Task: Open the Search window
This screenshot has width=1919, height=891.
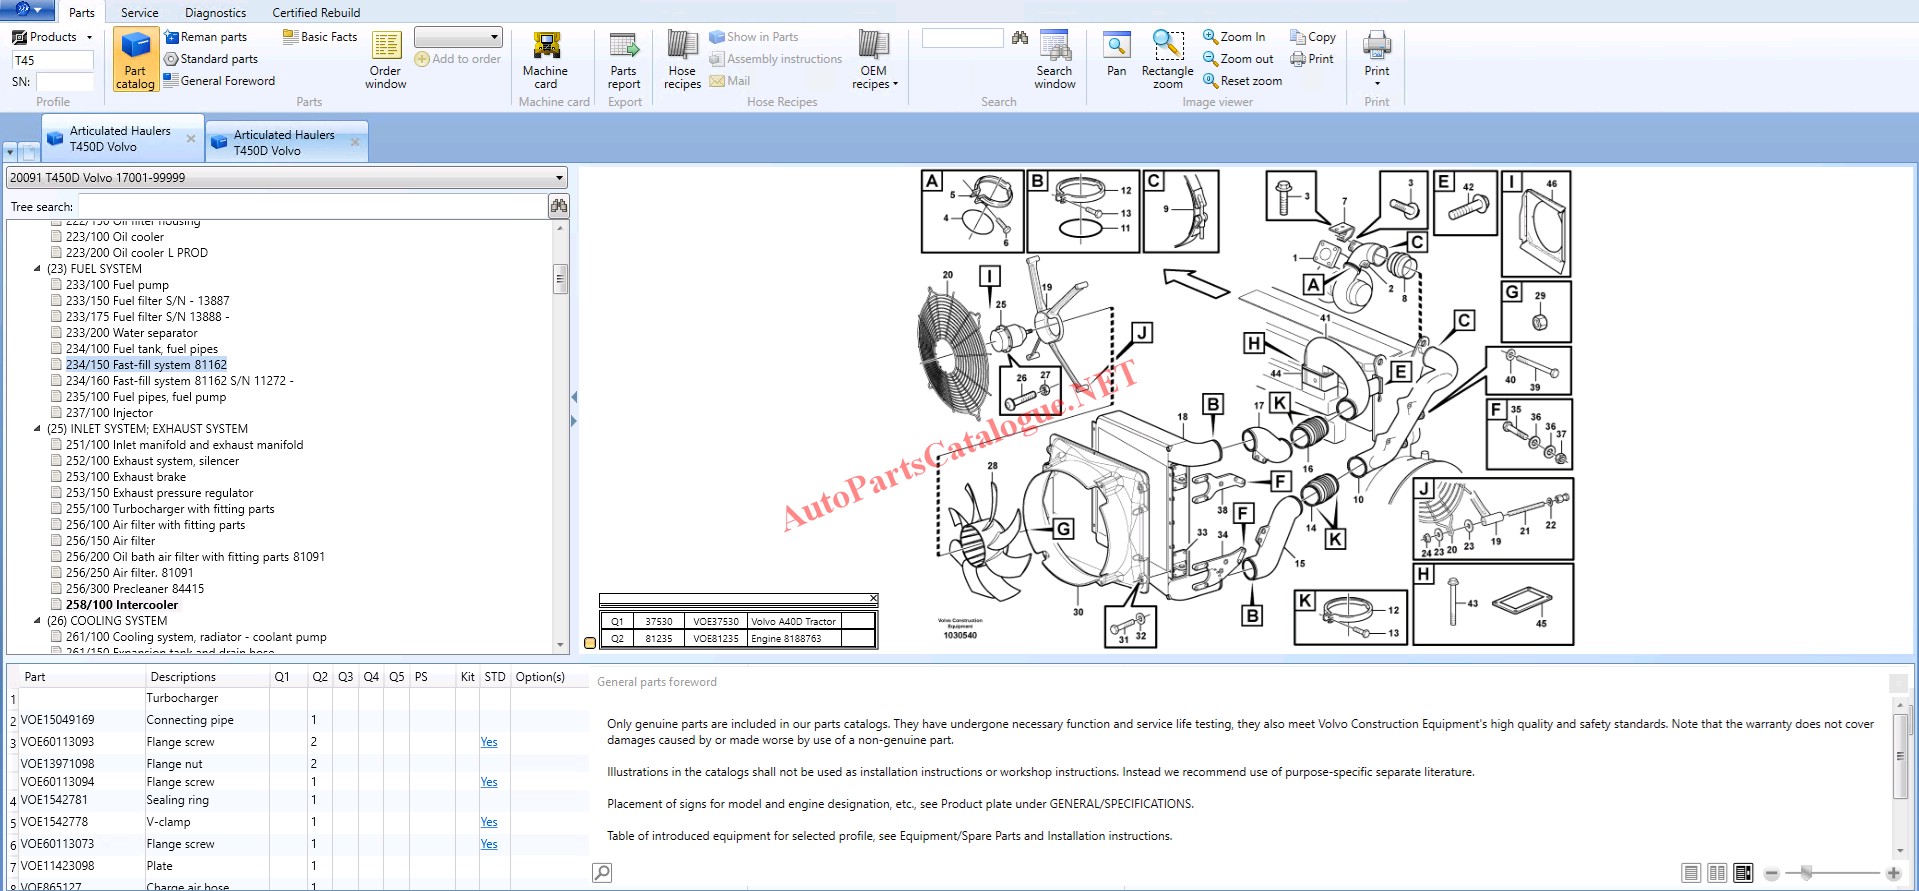Action: [1054, 60]
